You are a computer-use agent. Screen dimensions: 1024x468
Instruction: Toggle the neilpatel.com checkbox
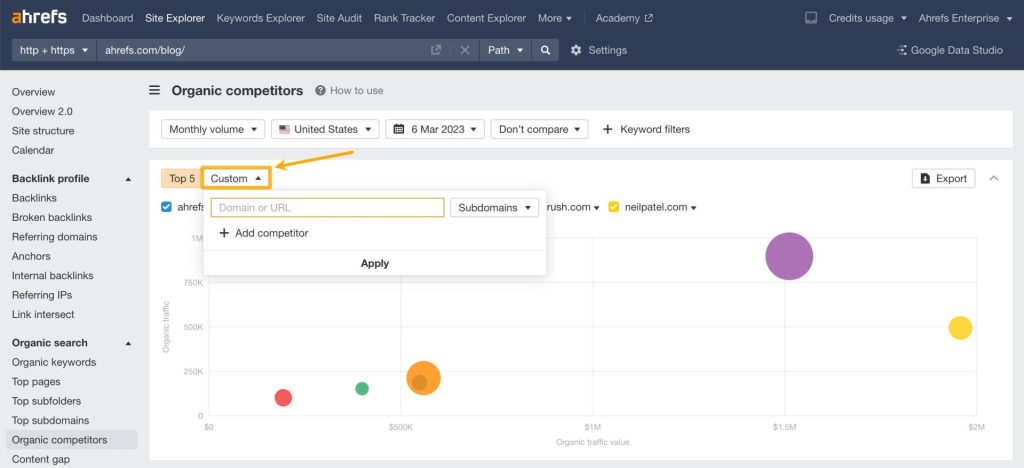click(613, 207)
